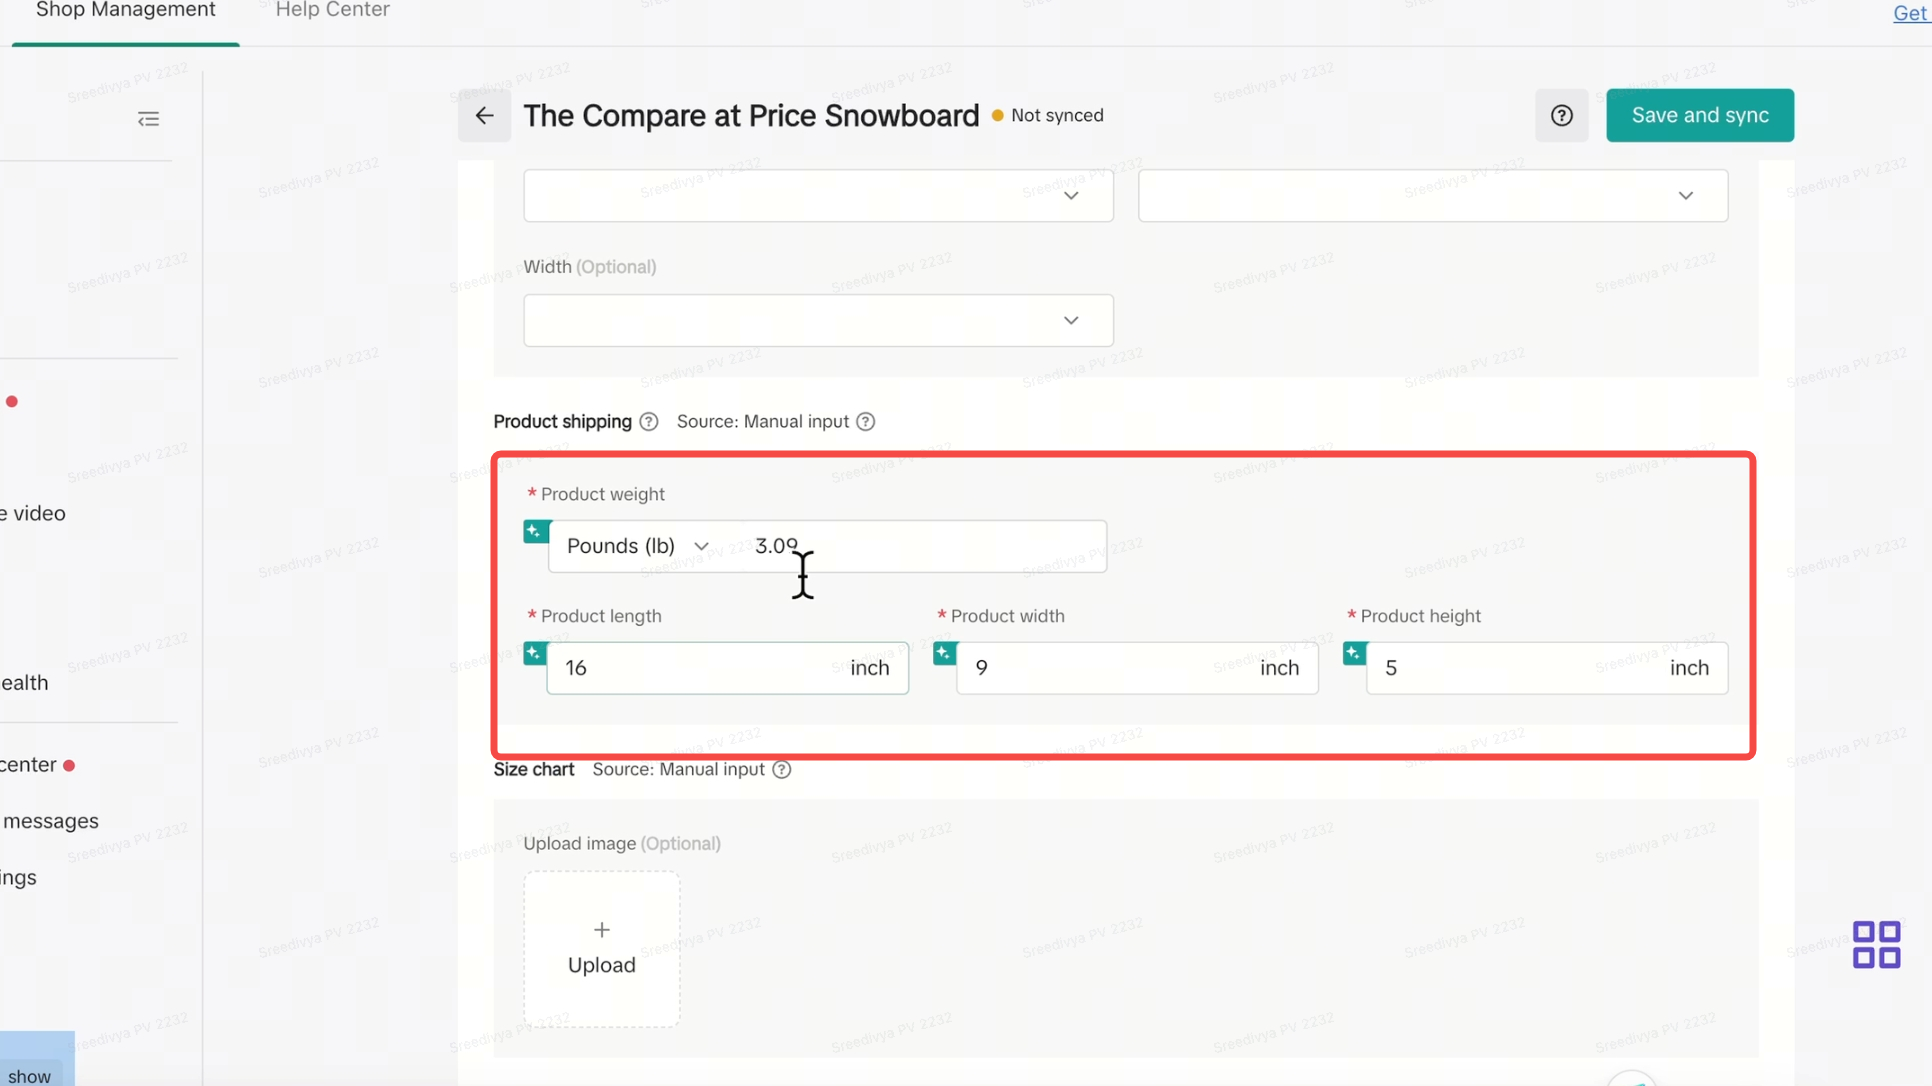Image resolution: width=1932 pixels, height=1086 pixels.
Task: Click AI sparkle icon next to Product weight
Action: point(535,531)
